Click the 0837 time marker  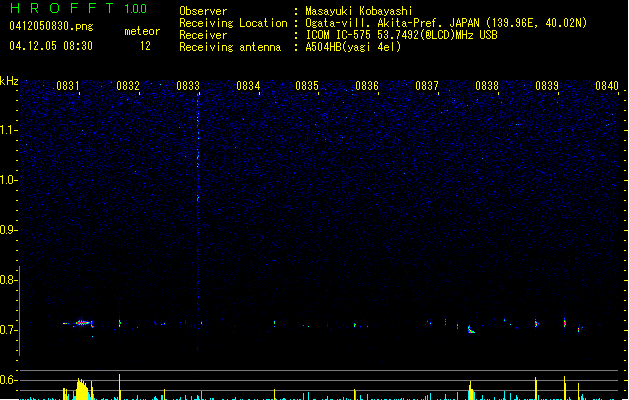pyautogui.click(x=427, y=86)
